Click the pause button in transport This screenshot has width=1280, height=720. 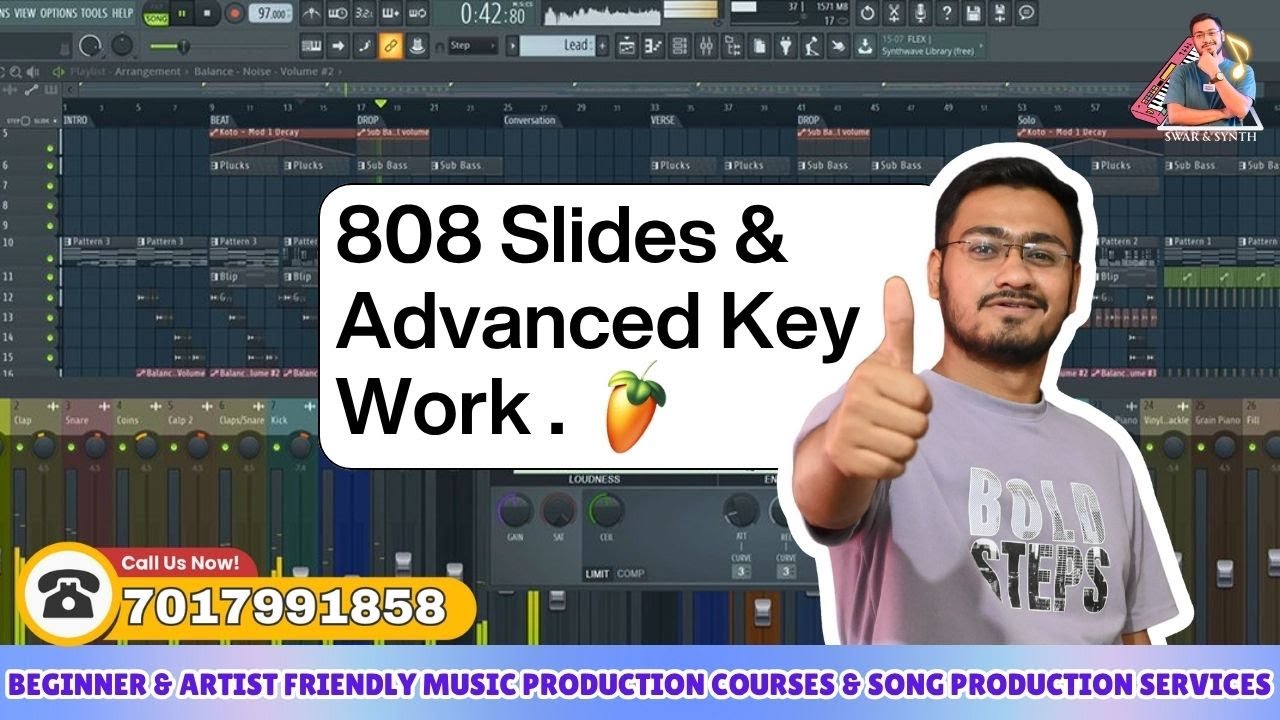pos(182,14)
